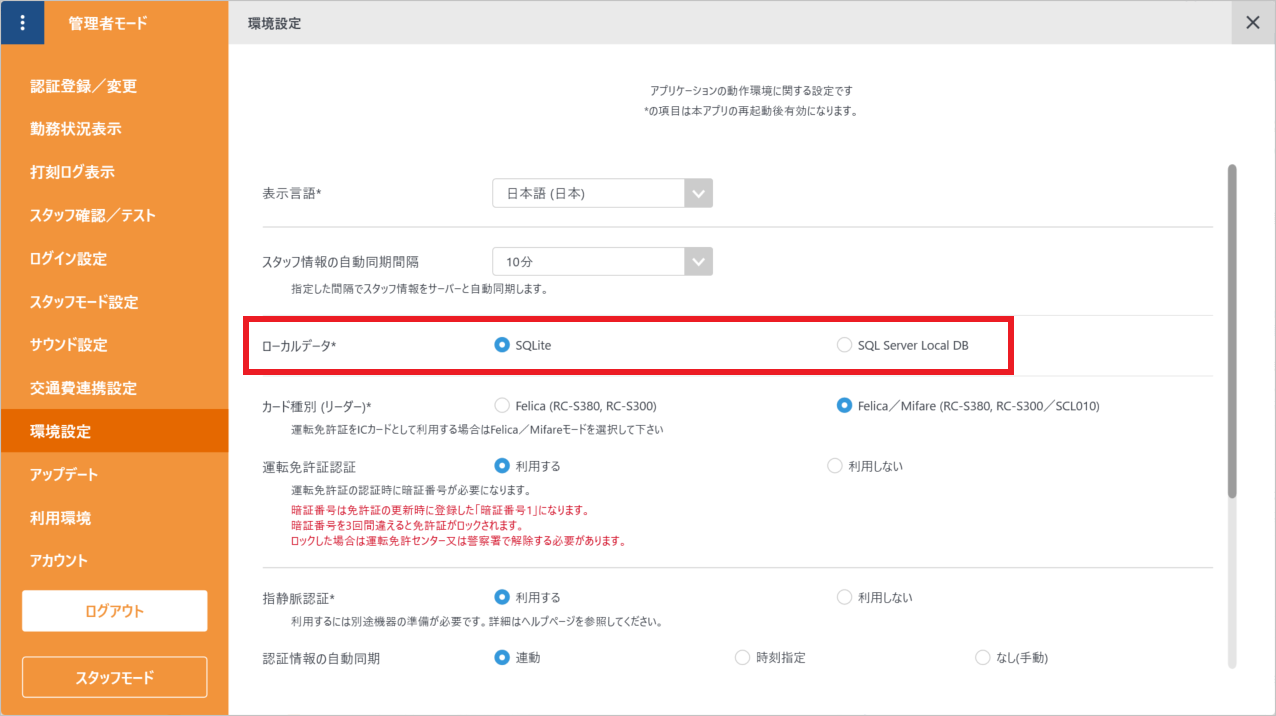Click the アプリケーションの動作環境 description text

point(751,90)
